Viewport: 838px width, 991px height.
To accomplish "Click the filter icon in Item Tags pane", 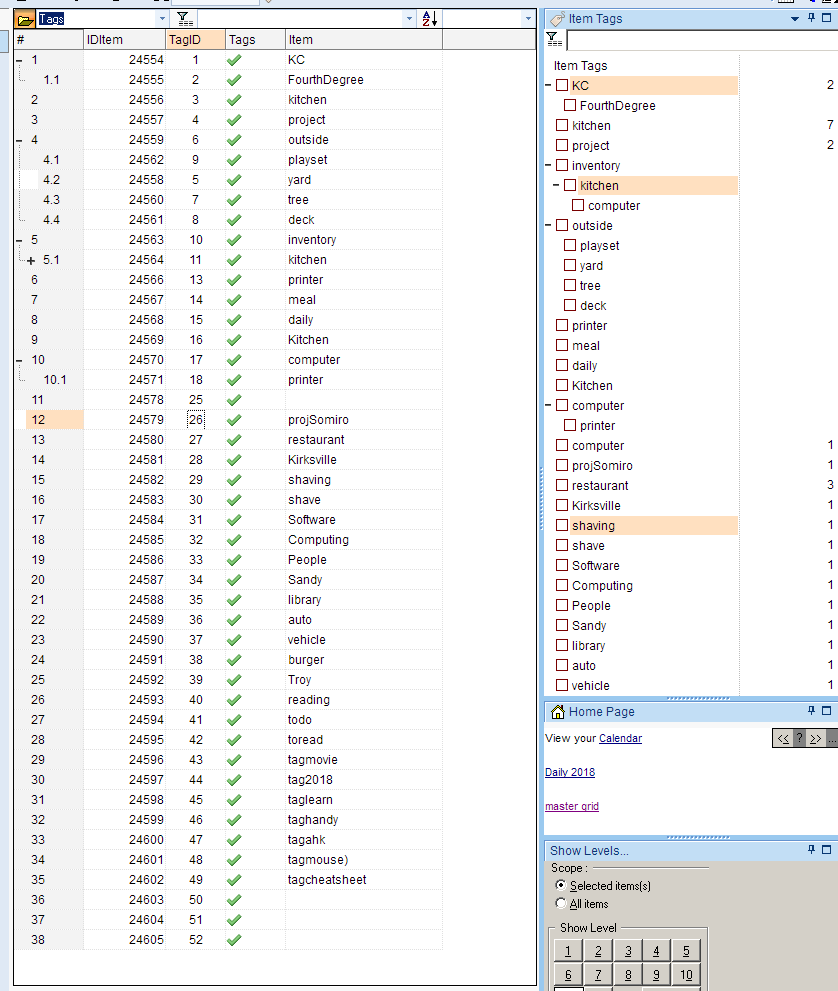I will click(x=554, y=40).
